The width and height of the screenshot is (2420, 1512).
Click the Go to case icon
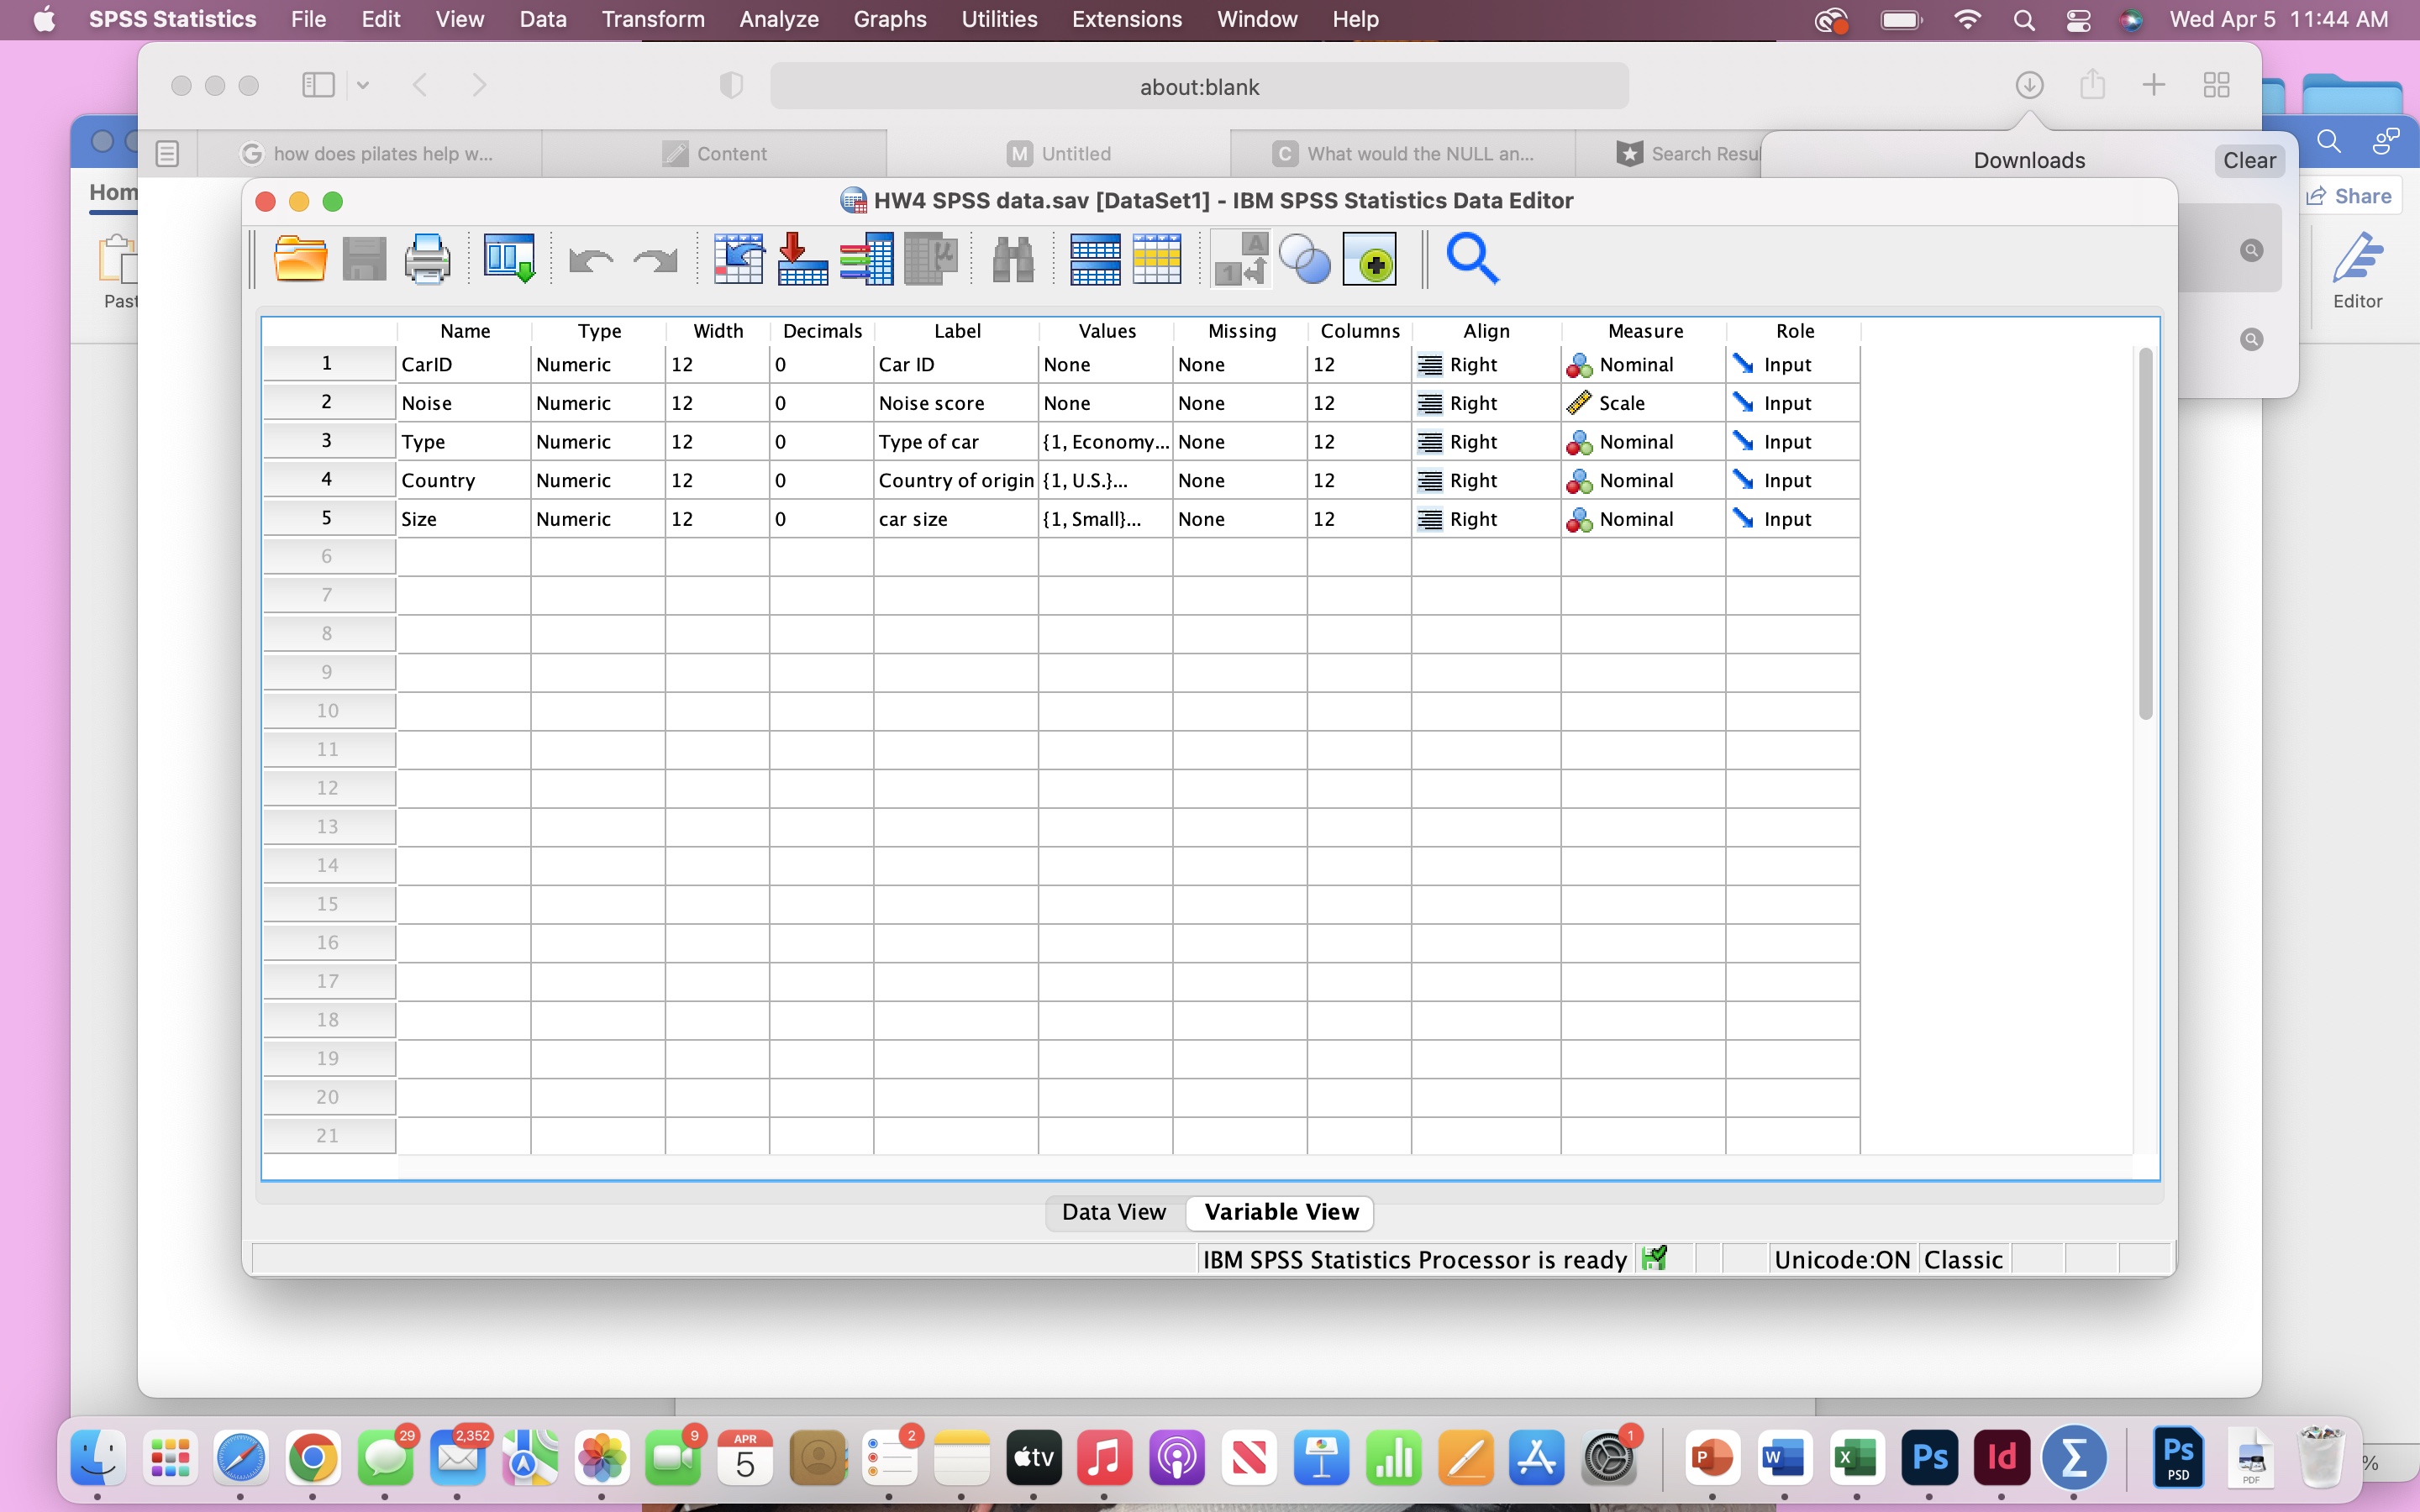(739, 260)
